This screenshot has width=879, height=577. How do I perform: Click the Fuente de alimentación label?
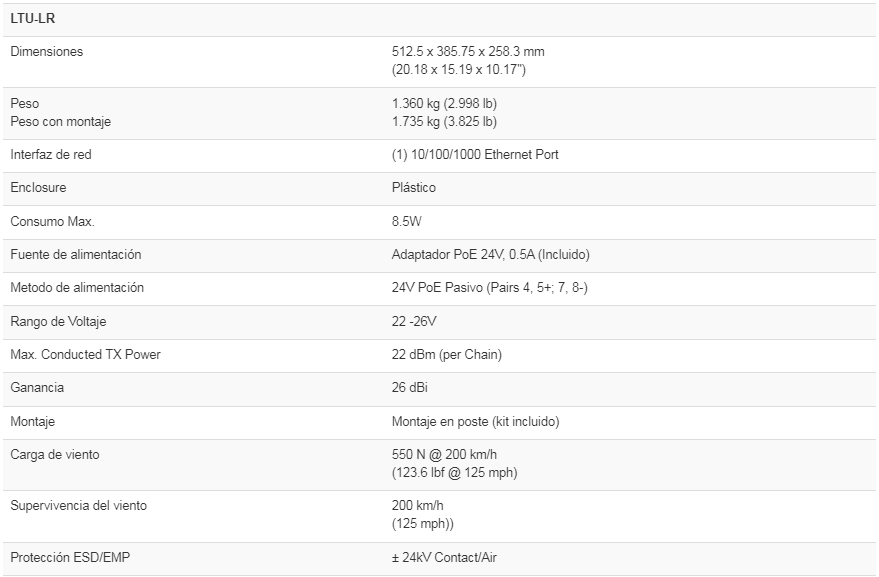(76, 254)
